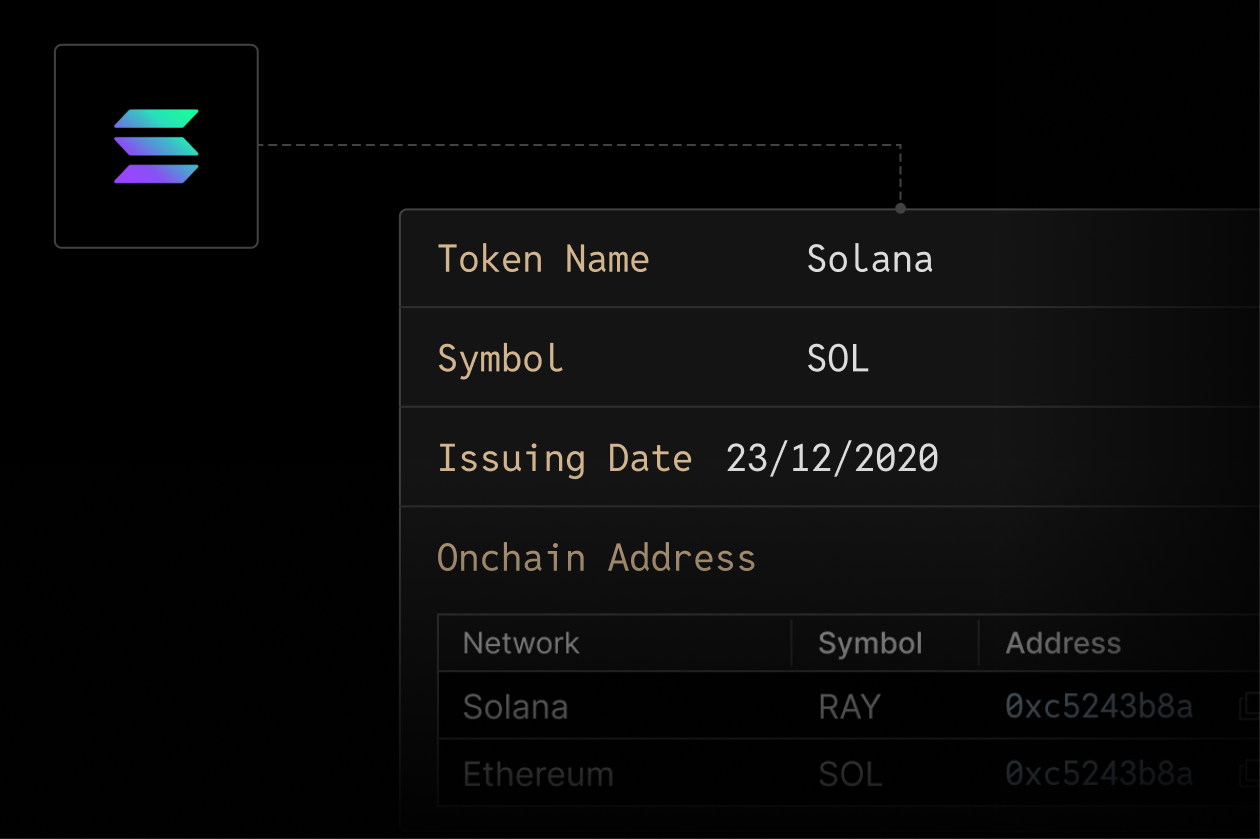Open the Onchain Address section heading
1260x839 pixels.
point(597,557)
